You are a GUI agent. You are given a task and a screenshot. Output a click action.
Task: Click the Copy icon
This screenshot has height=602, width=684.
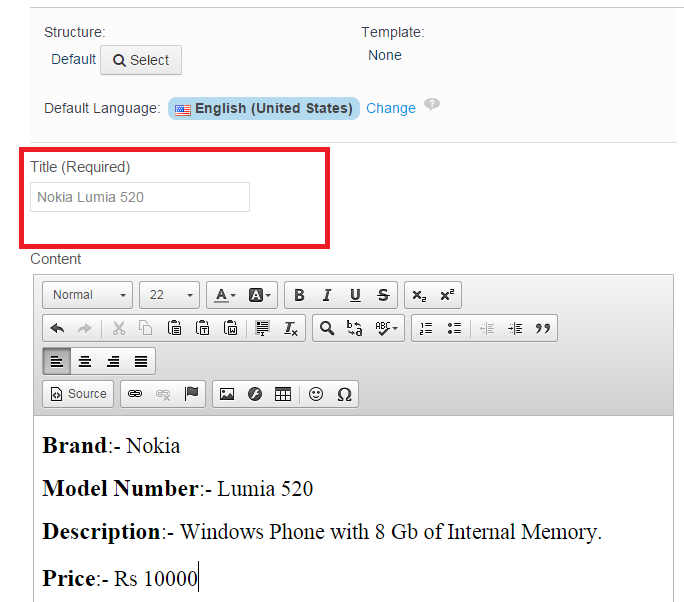point(146,328)
